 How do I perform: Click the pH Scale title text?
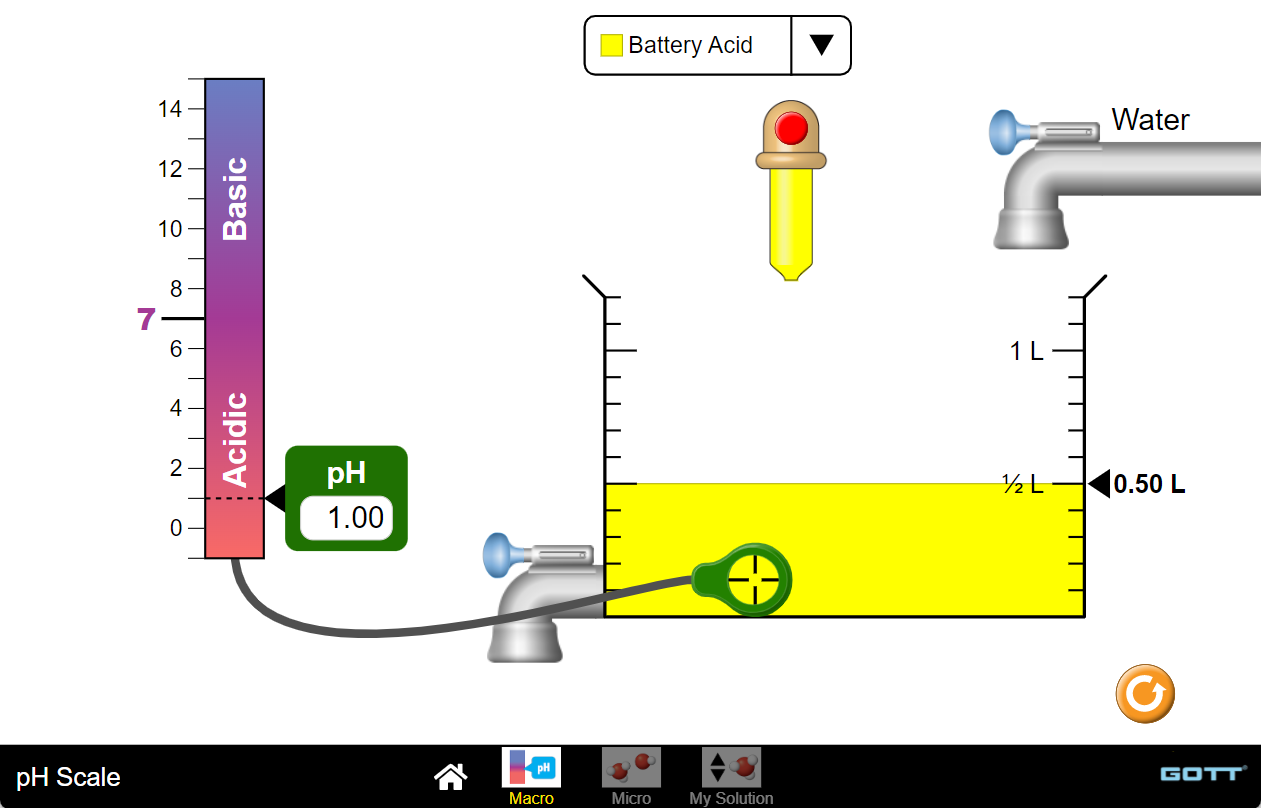click(x=68, y=777)
